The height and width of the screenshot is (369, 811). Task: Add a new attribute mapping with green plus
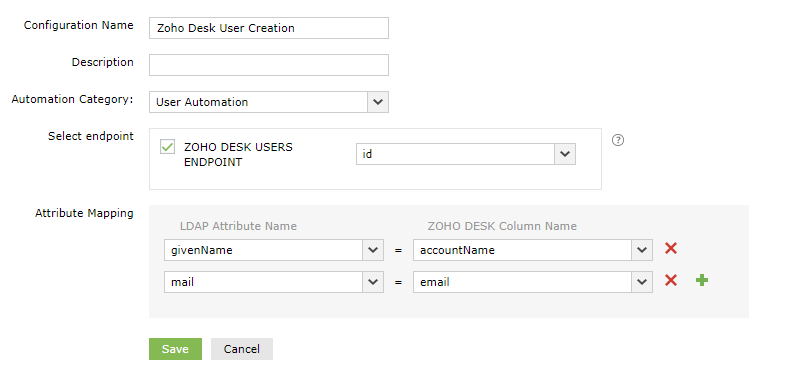702,281
